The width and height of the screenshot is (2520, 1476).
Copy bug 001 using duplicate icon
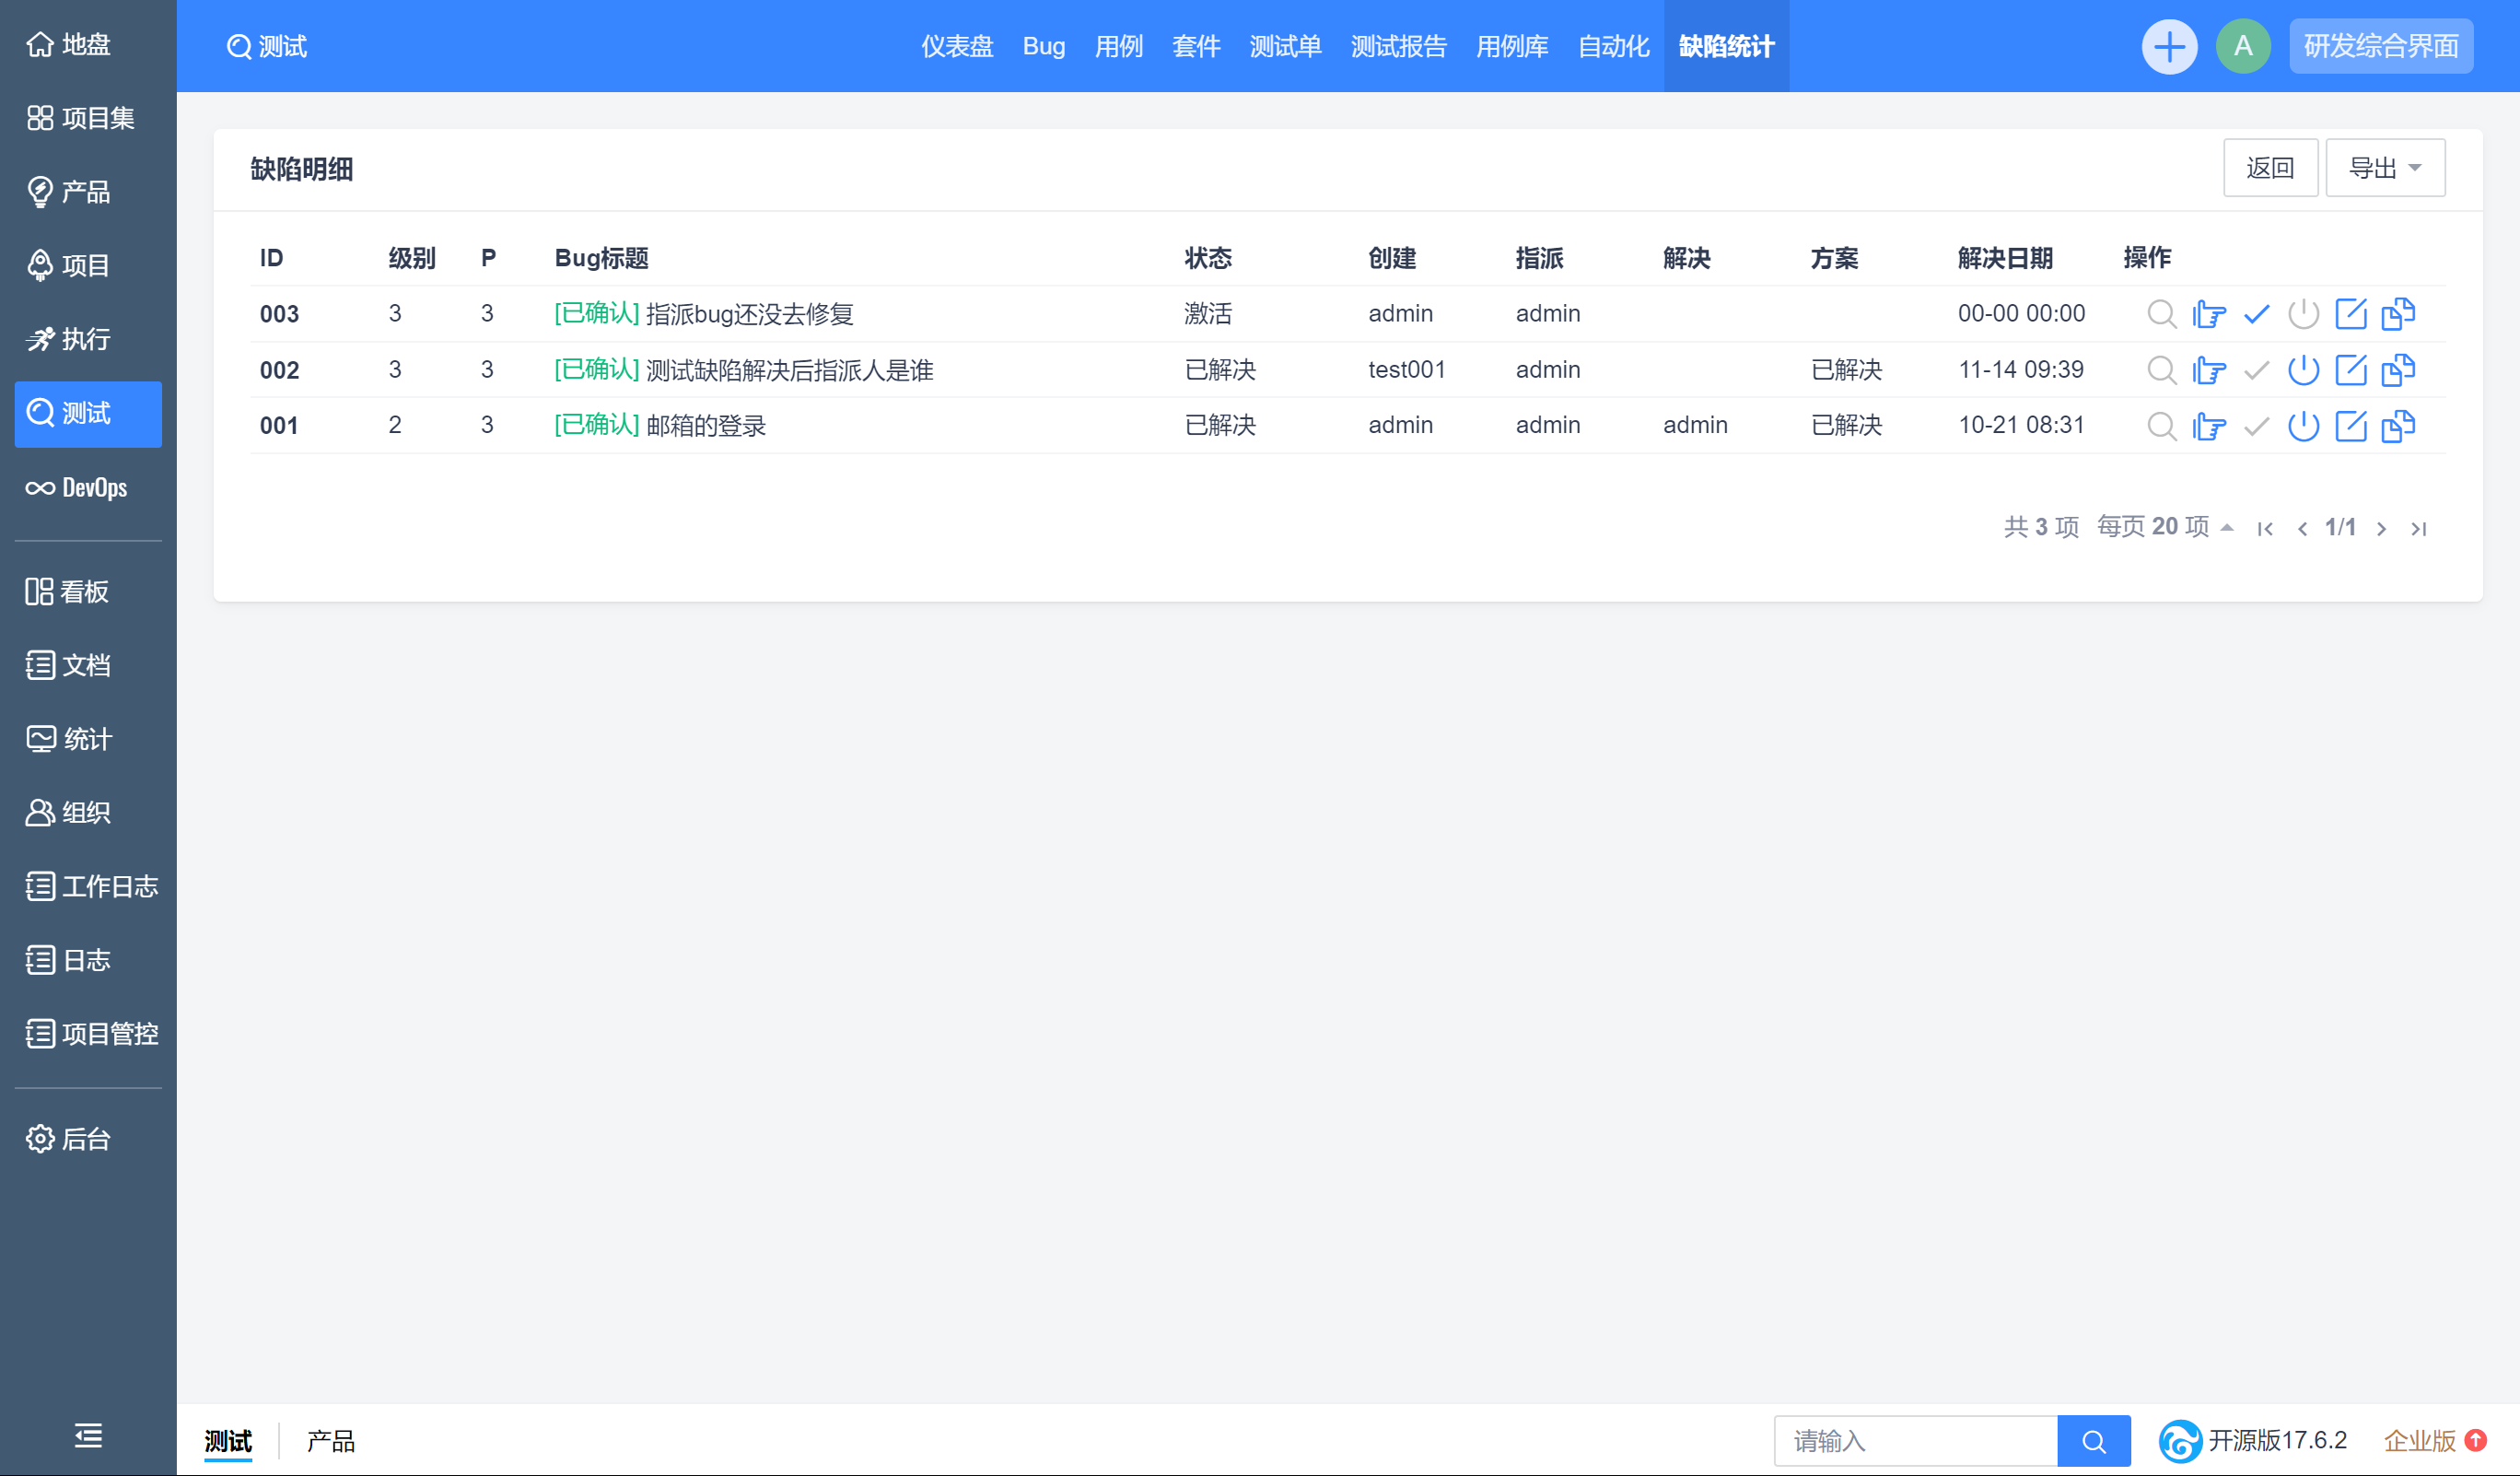[2398, 426]
